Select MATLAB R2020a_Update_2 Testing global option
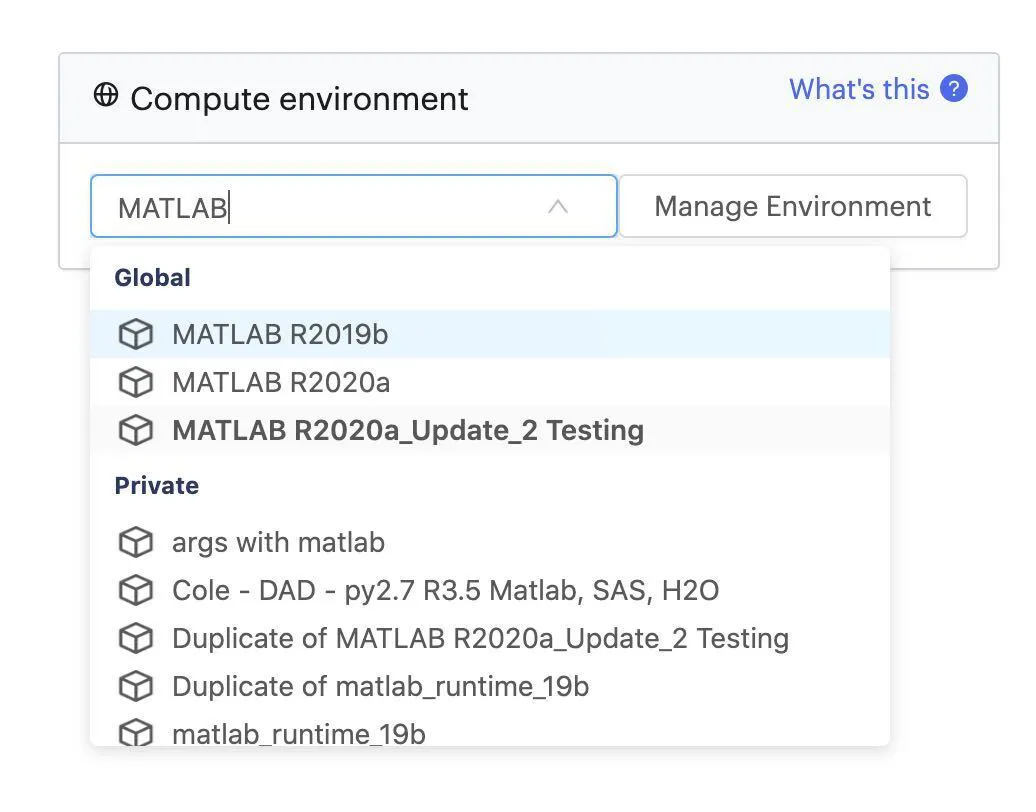Image resolution: width=1036 pixels, height=812 pixels. [408, 430]
